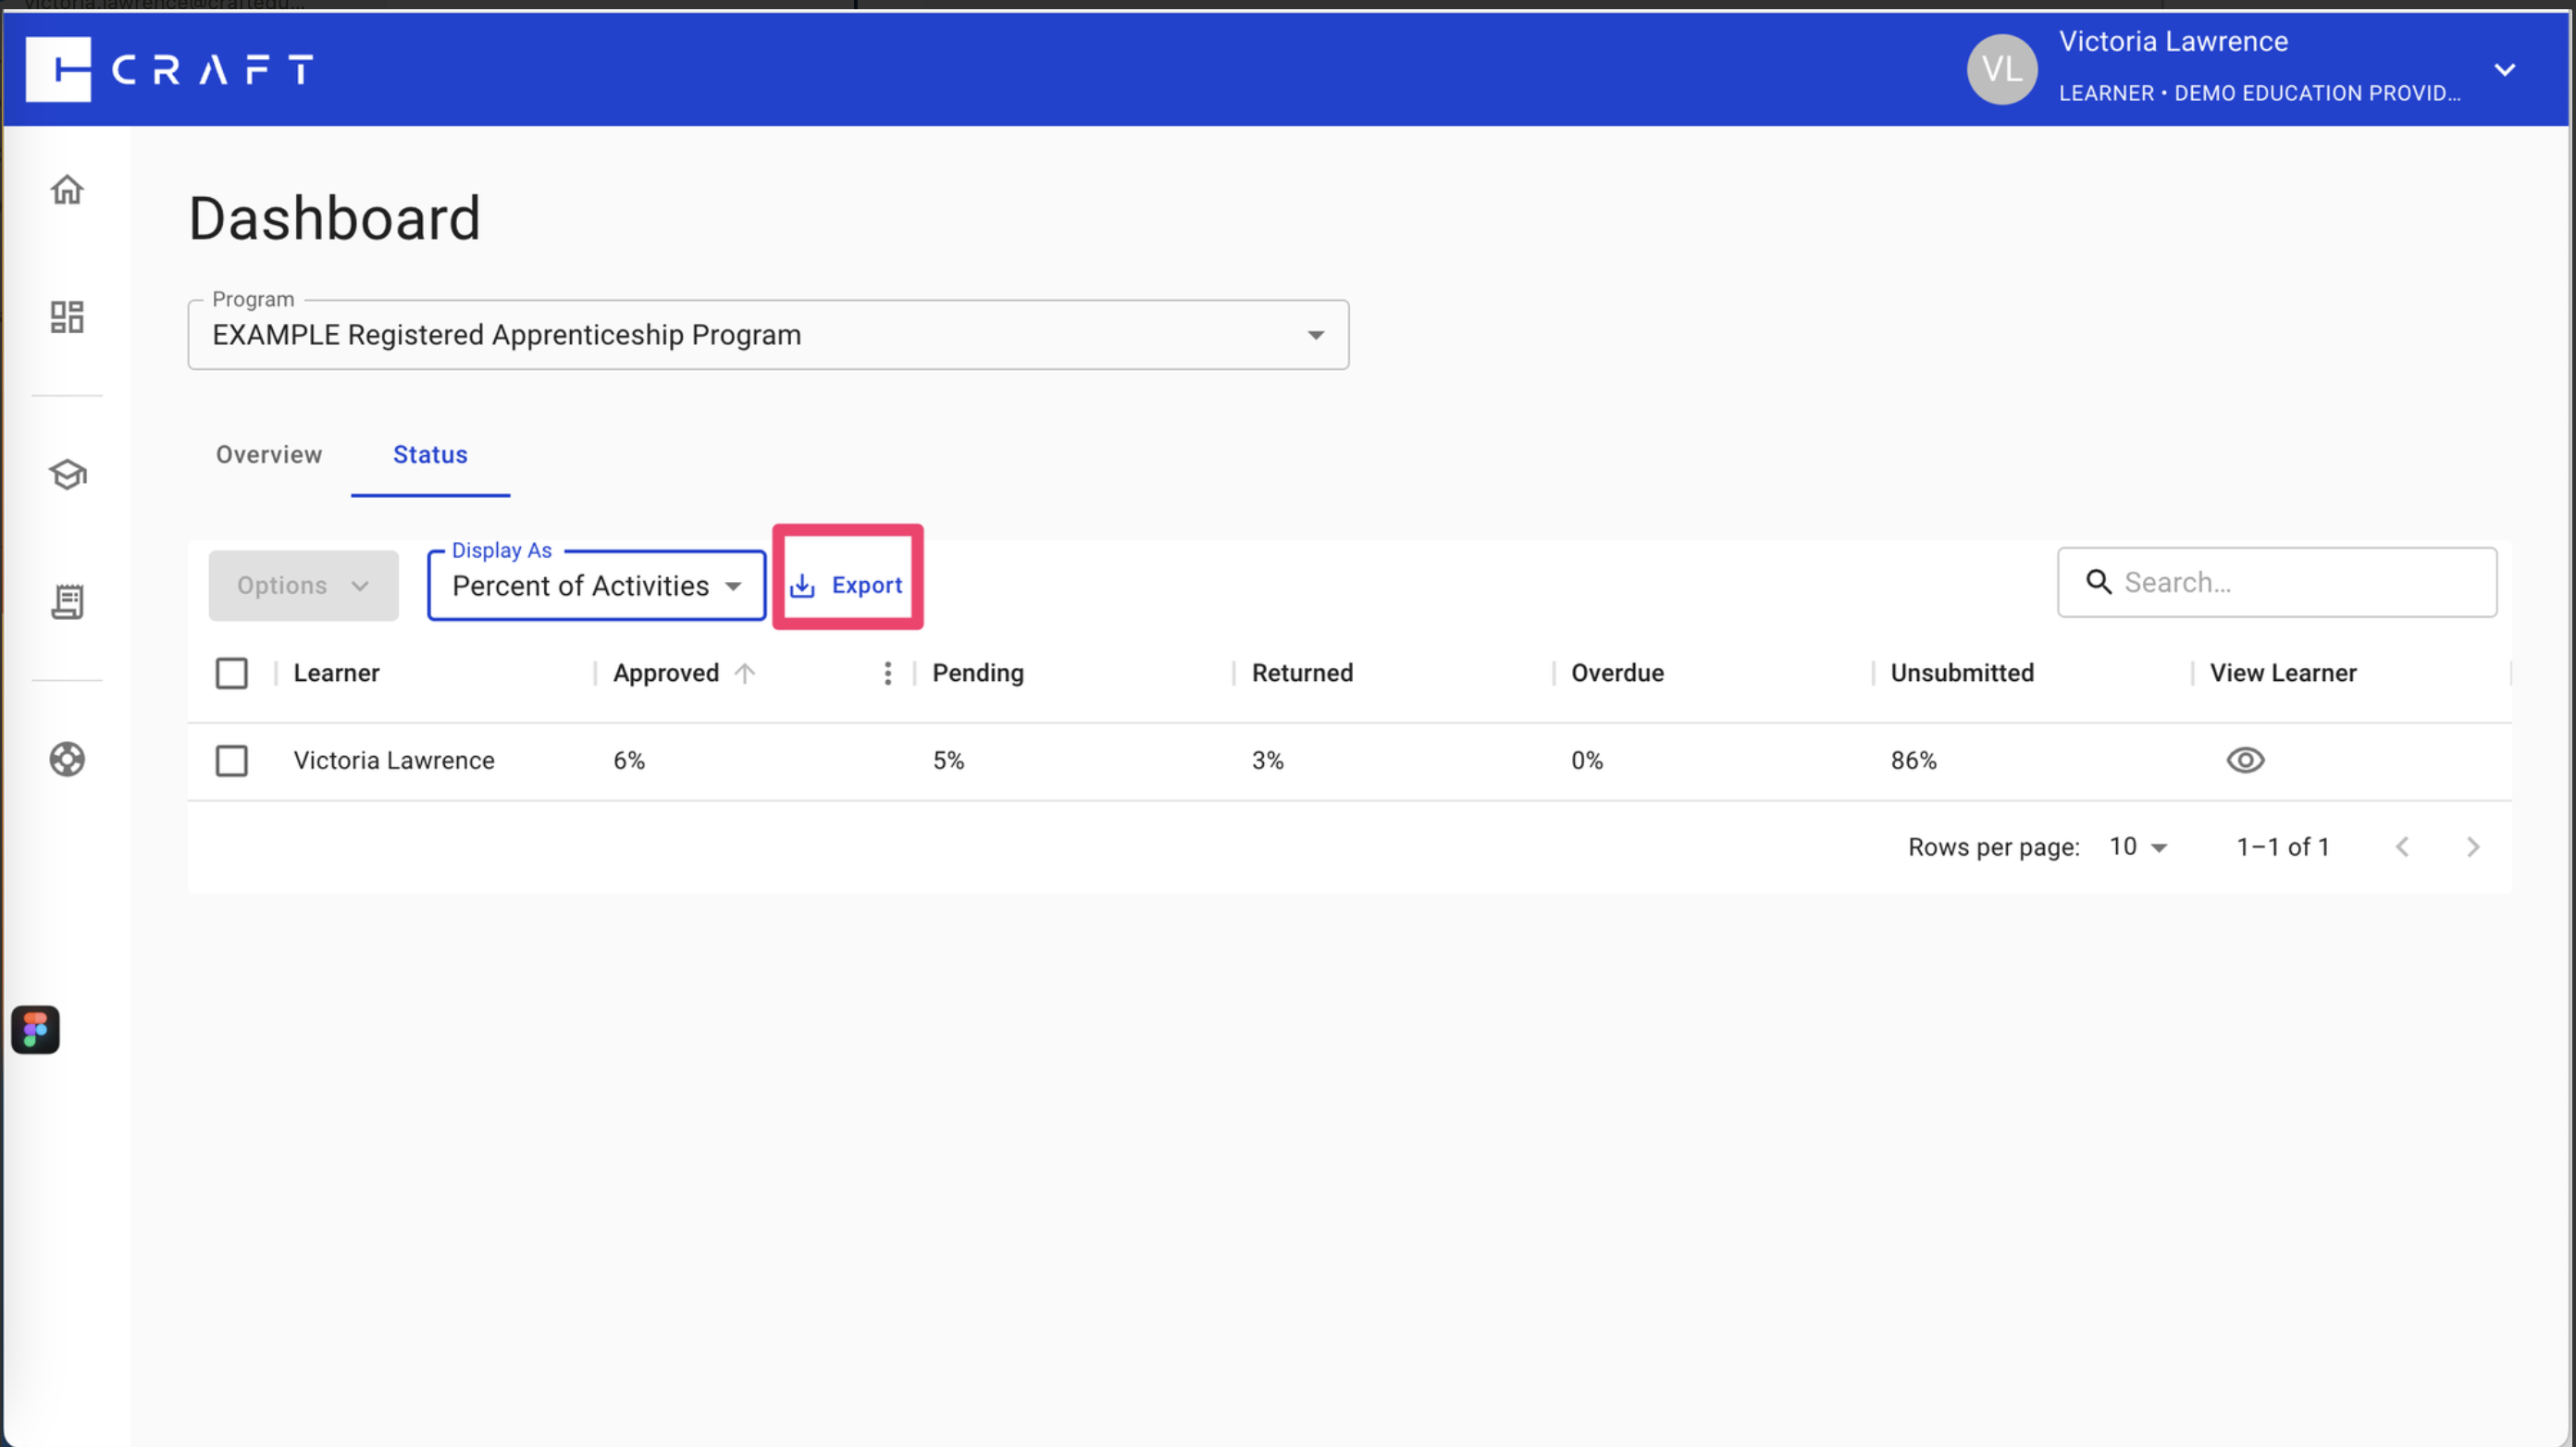Click the graduation cap sidebar icon
Image resolution: width=2576 pixels, height=1447 pixels.
[67, 474]
